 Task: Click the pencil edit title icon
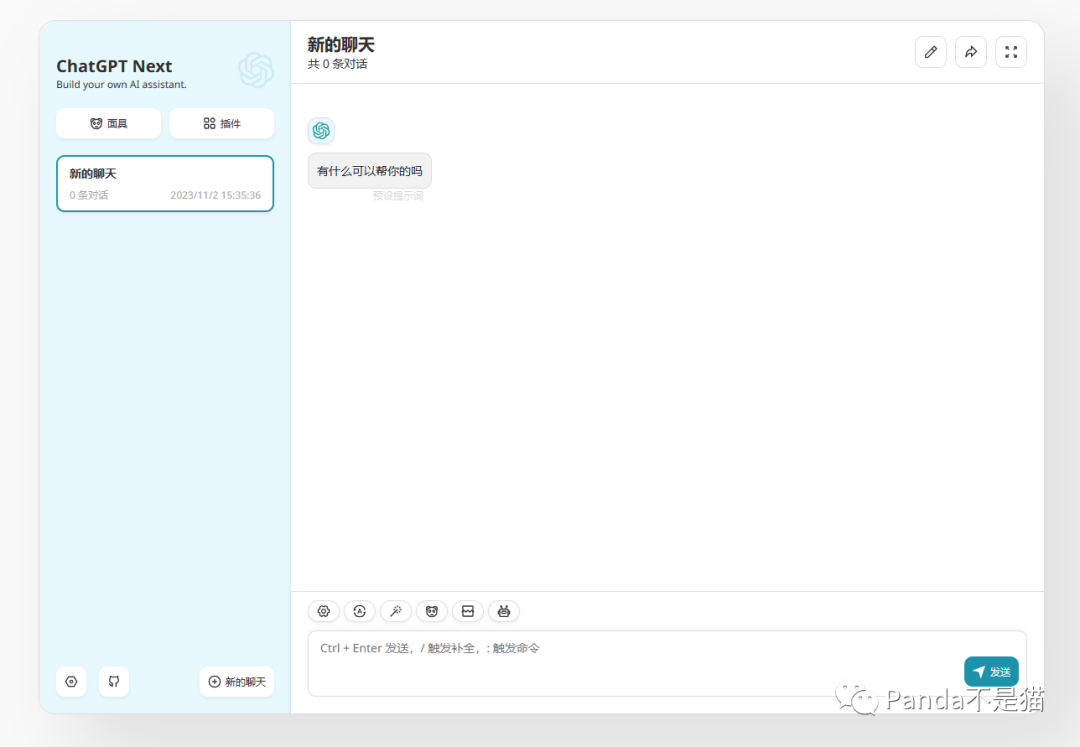point(931,52)
